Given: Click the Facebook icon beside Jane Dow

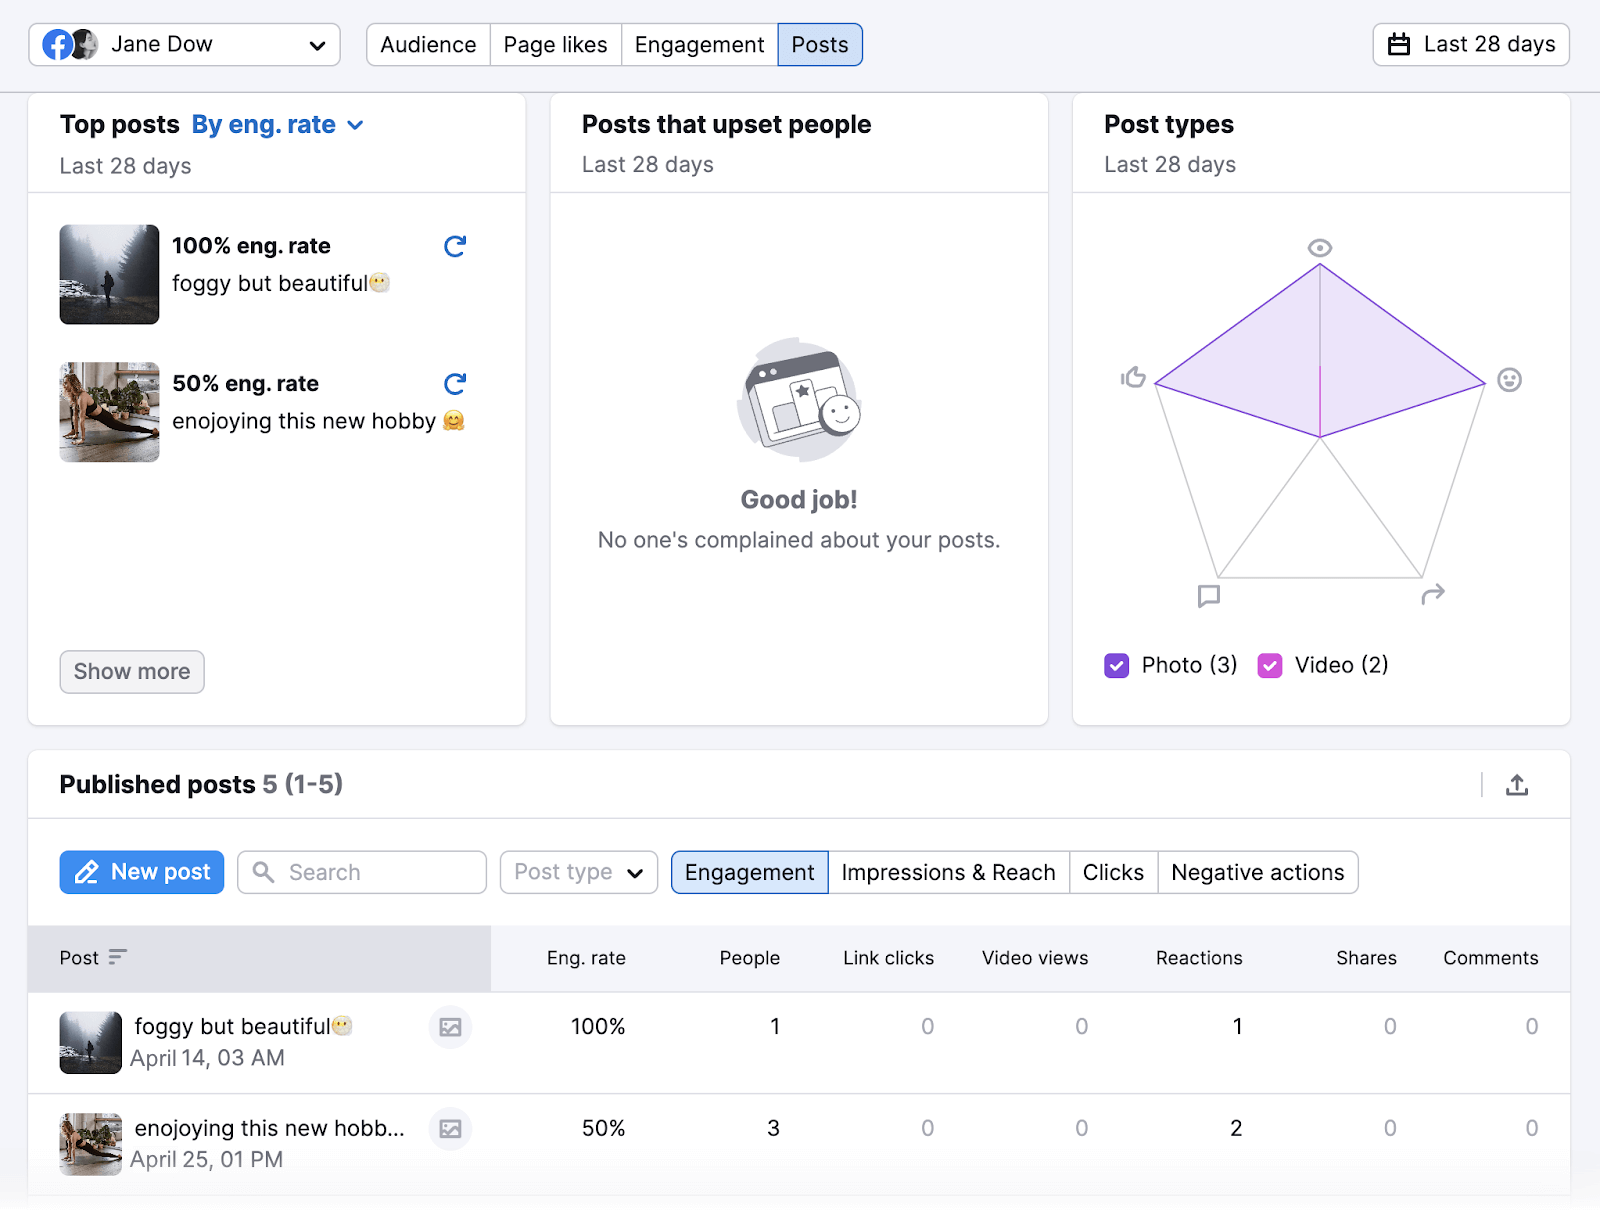Looking at the screenshot, I should tap(59, 44).
